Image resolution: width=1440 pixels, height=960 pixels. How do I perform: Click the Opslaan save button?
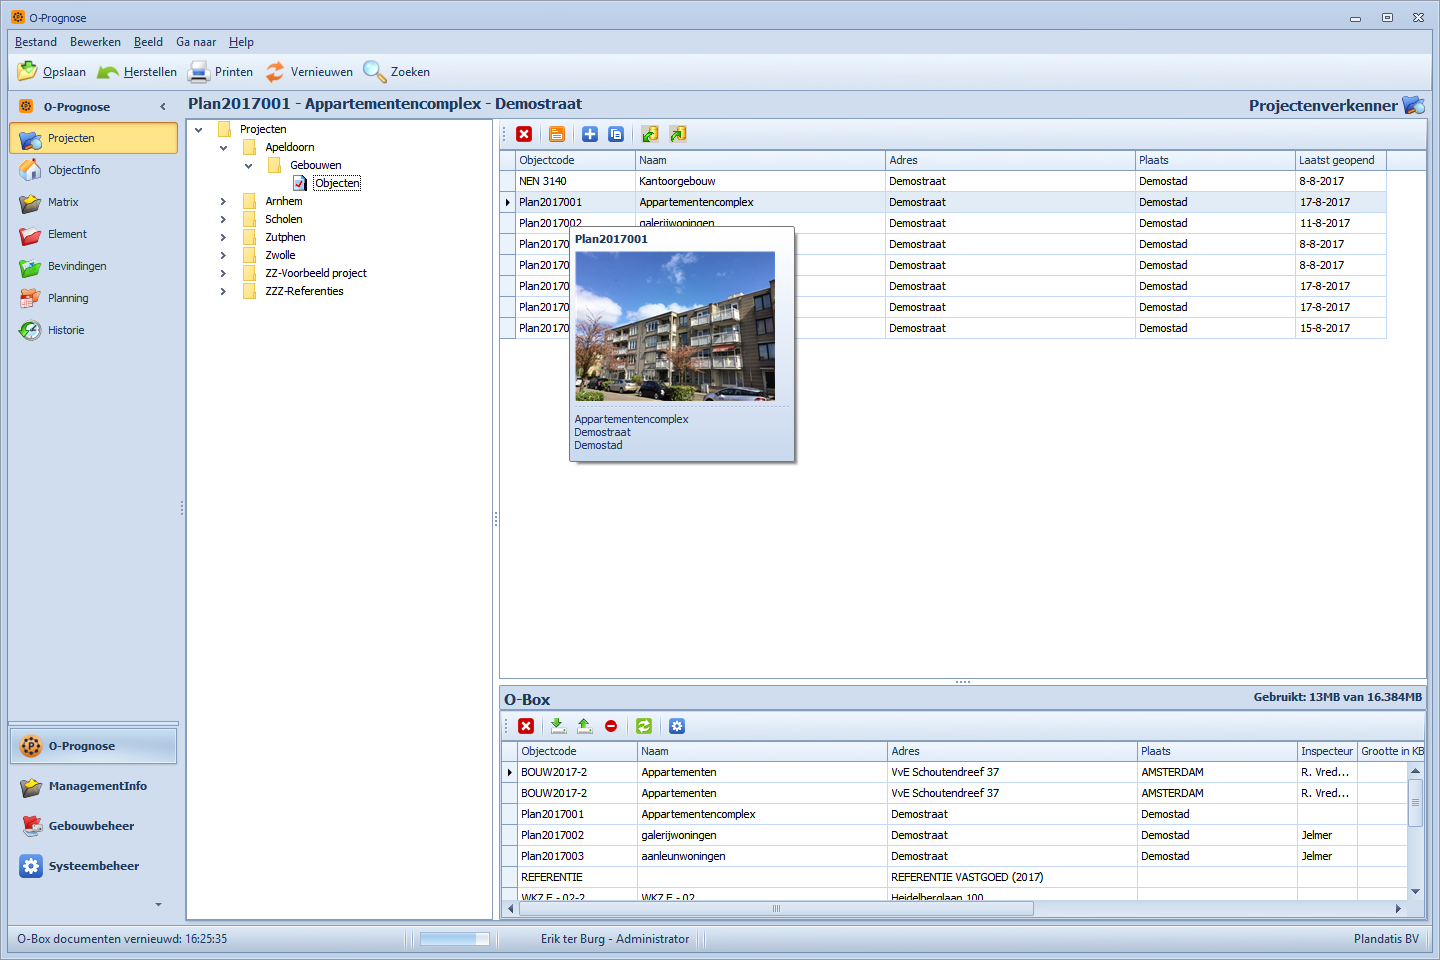pos(52,71)
